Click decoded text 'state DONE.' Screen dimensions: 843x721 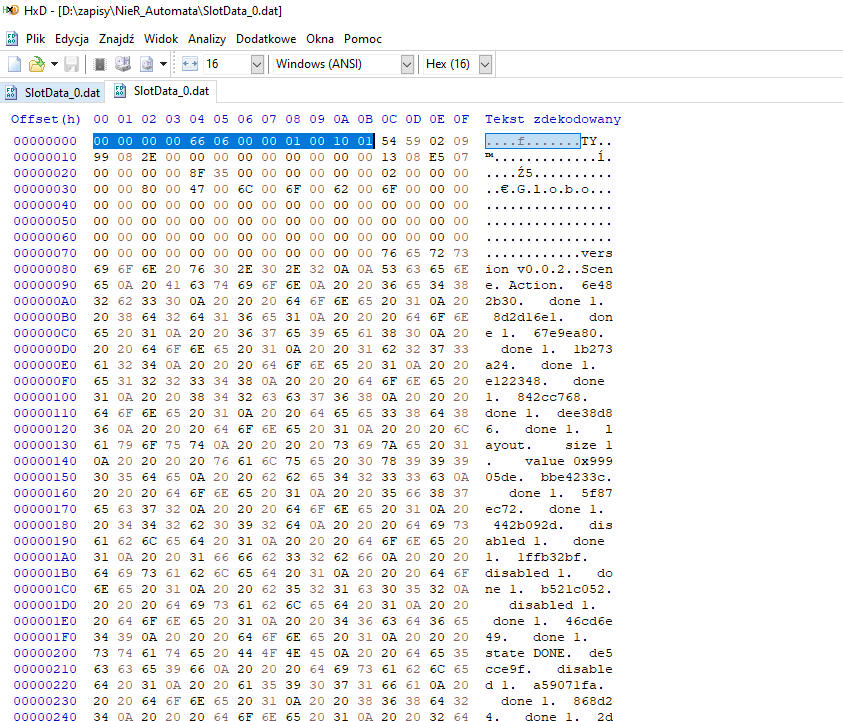point(528,653)
